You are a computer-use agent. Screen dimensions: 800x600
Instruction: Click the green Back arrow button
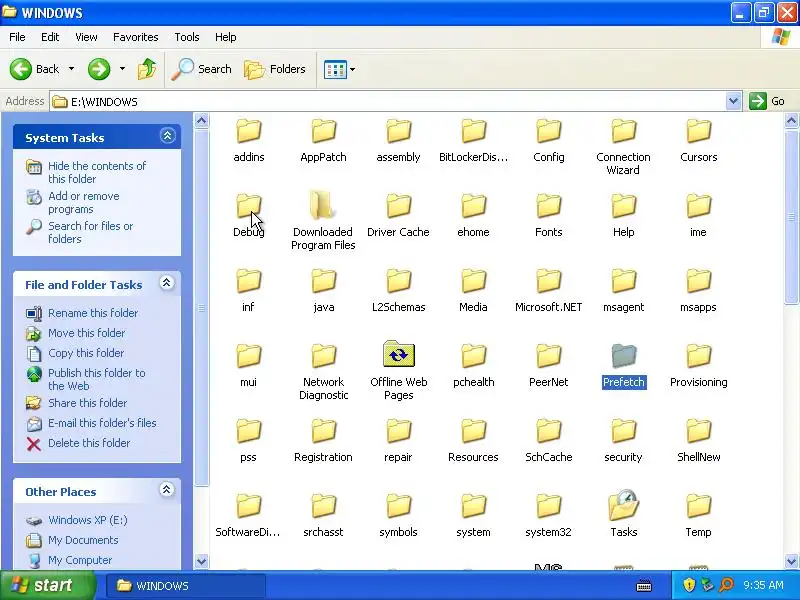click(x=21, y=69)
